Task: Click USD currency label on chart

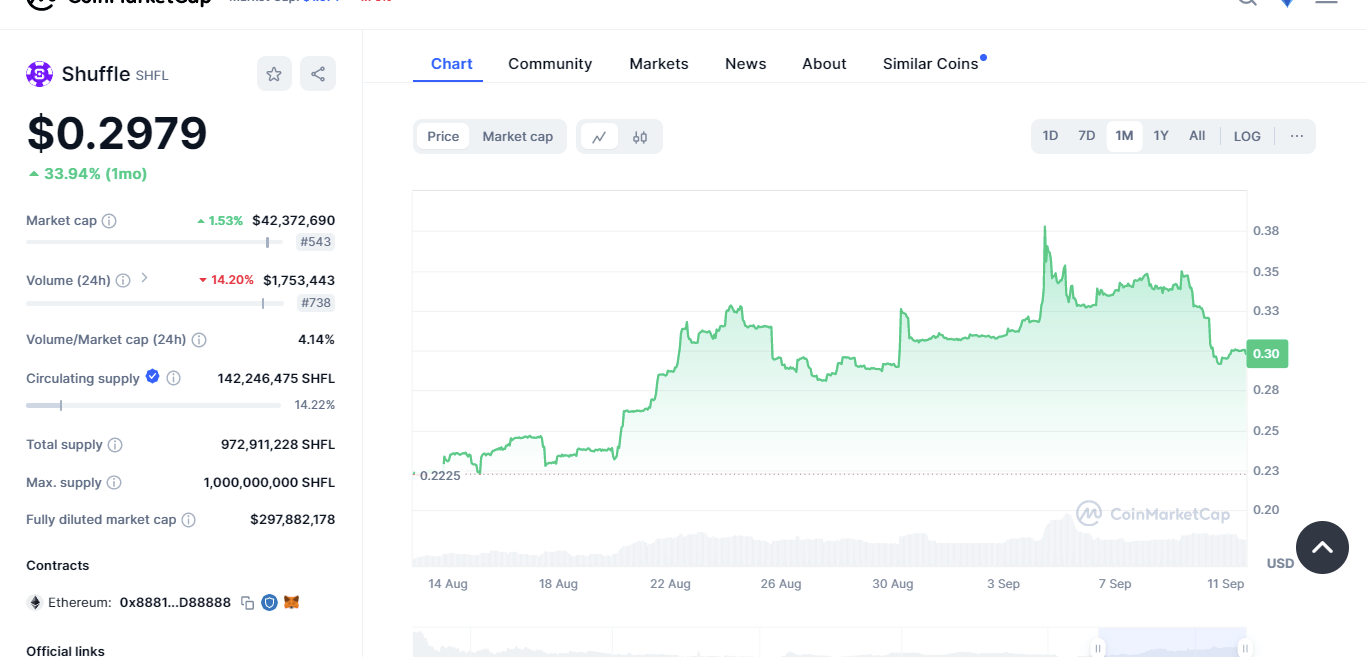Action: [x=1280, y=564]
